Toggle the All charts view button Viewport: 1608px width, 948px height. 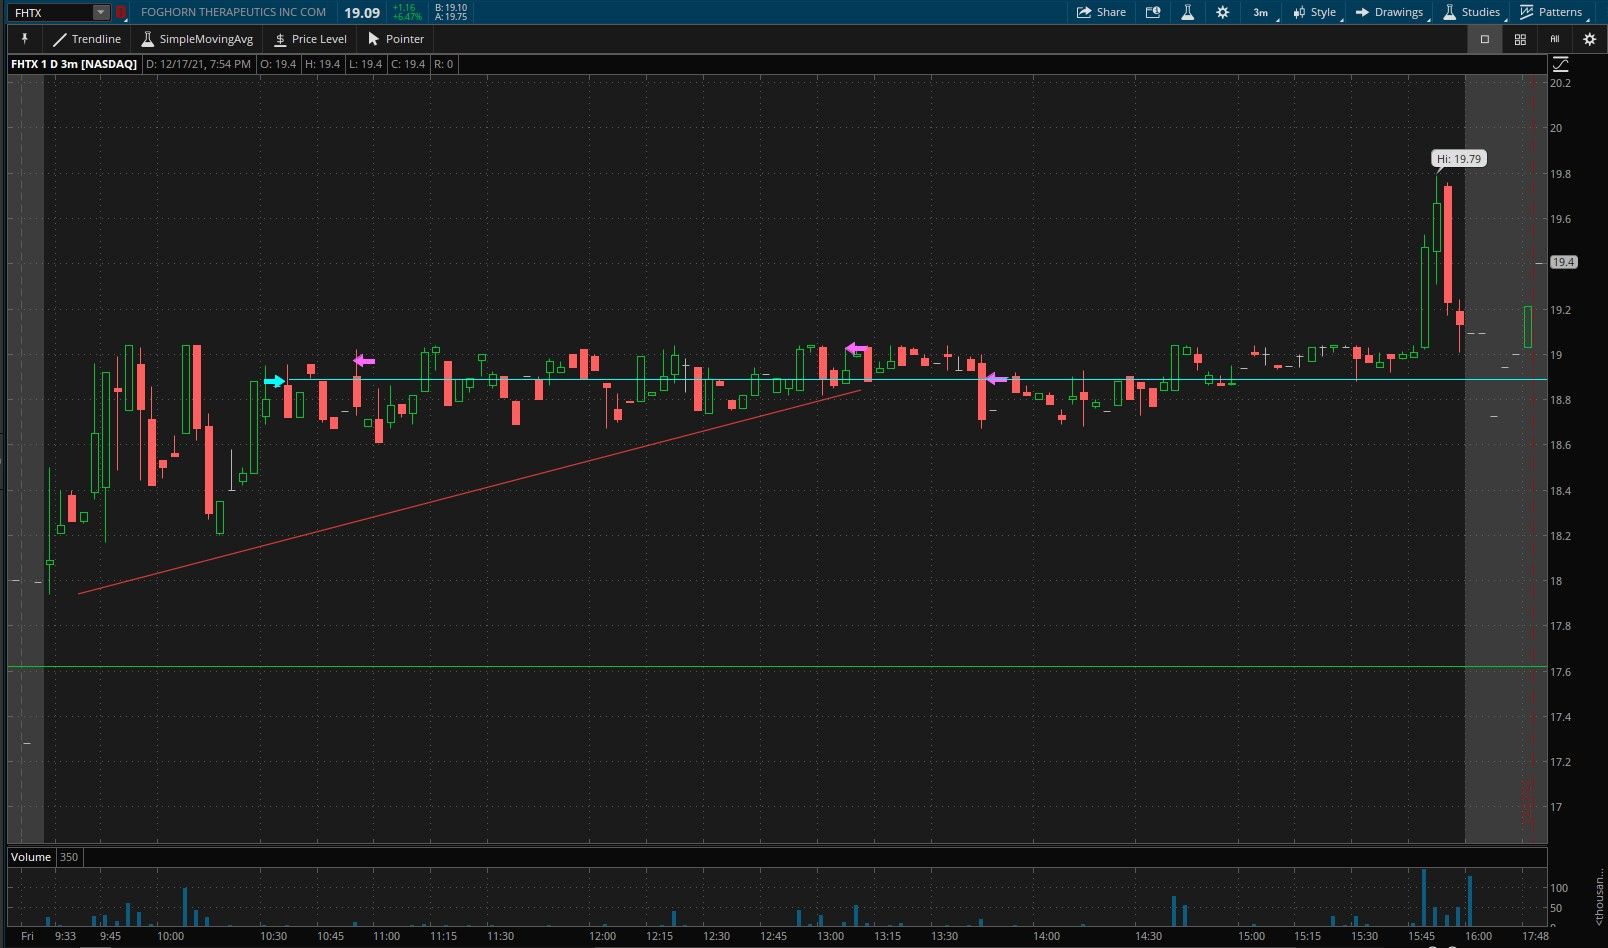coord(1555,39)
